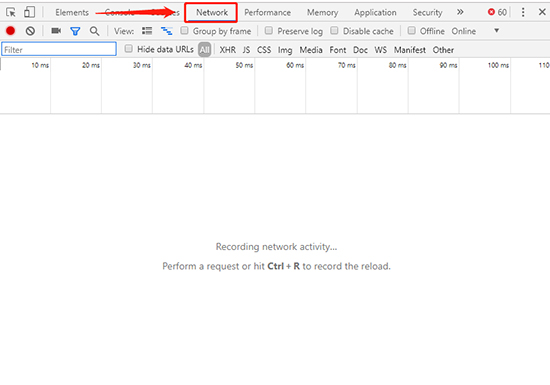The width and height of the screenshot is (550, 385).
Task: Filter requests by Doc type
Action: [x=360, y=50]
